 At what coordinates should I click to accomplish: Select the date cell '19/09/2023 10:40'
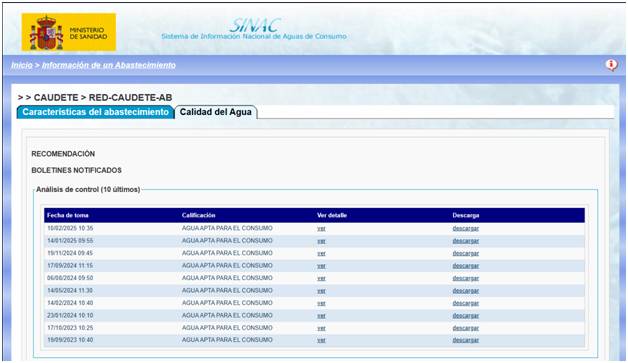click(70, 340)
